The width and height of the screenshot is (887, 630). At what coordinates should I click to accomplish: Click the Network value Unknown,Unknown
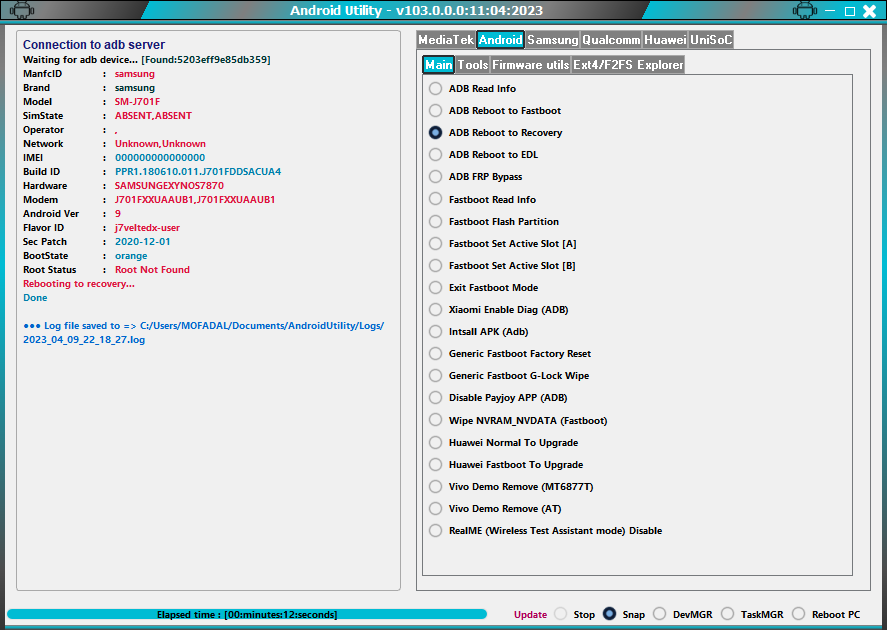tap(160, 144)
